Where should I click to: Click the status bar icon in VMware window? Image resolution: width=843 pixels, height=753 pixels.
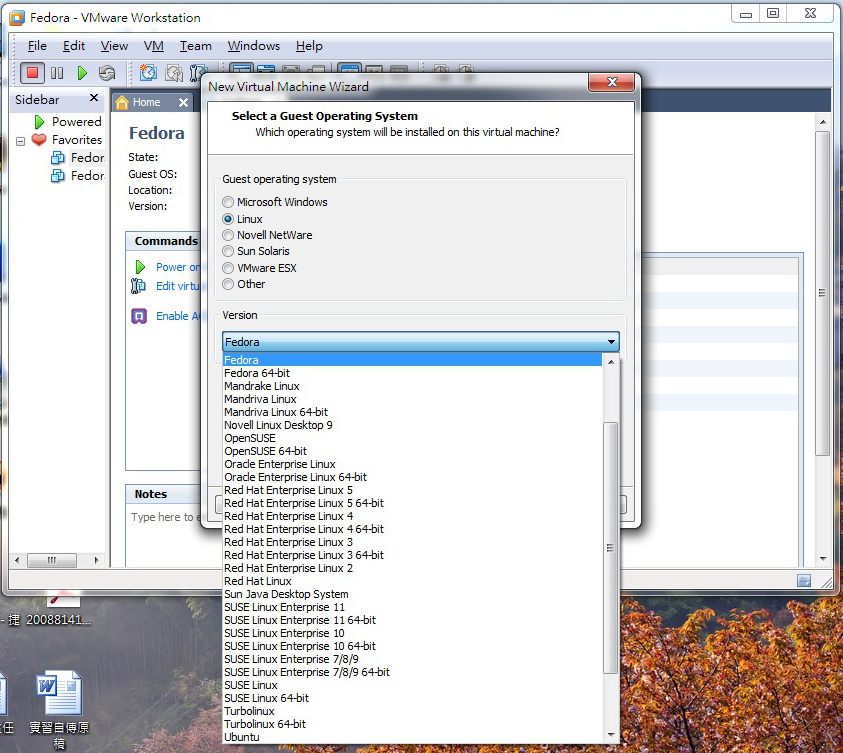804,580
